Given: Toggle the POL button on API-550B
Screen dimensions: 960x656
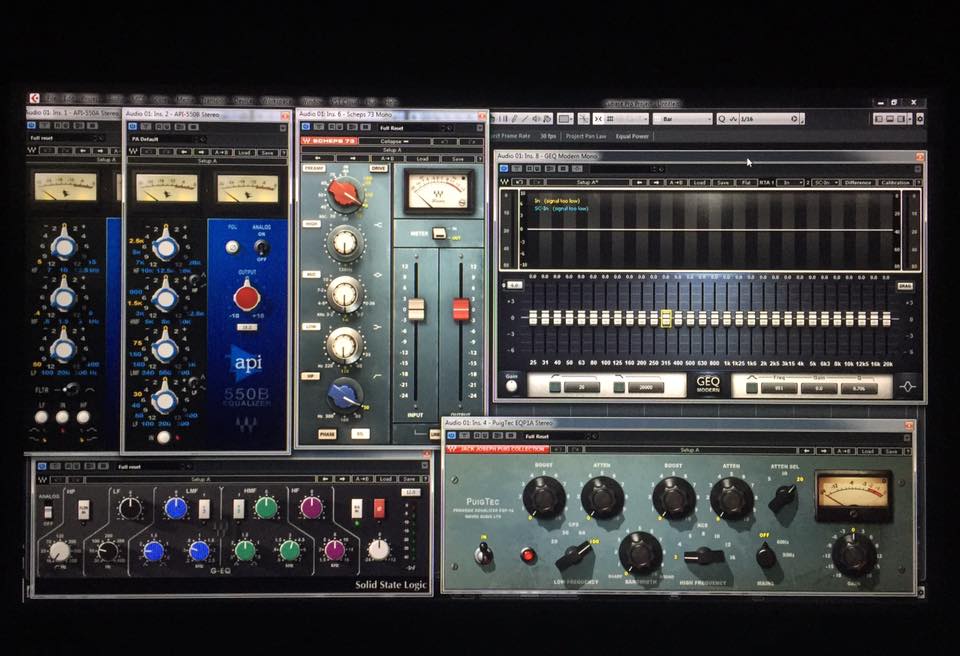Looking at the screenshot, I should coord(231,247).
